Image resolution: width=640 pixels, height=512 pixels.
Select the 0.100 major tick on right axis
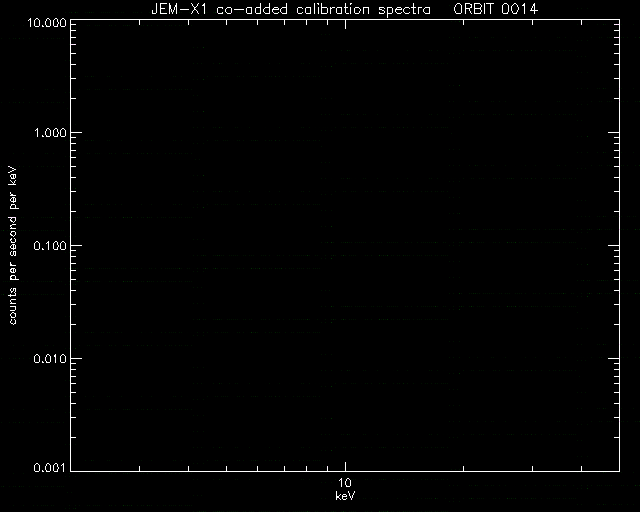[x=614, y=245]
